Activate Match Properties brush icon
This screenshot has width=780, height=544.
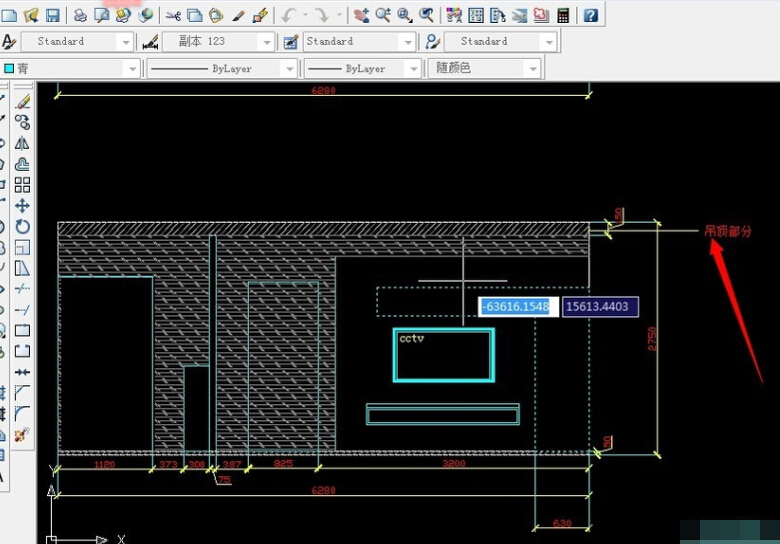click(238, 15)
